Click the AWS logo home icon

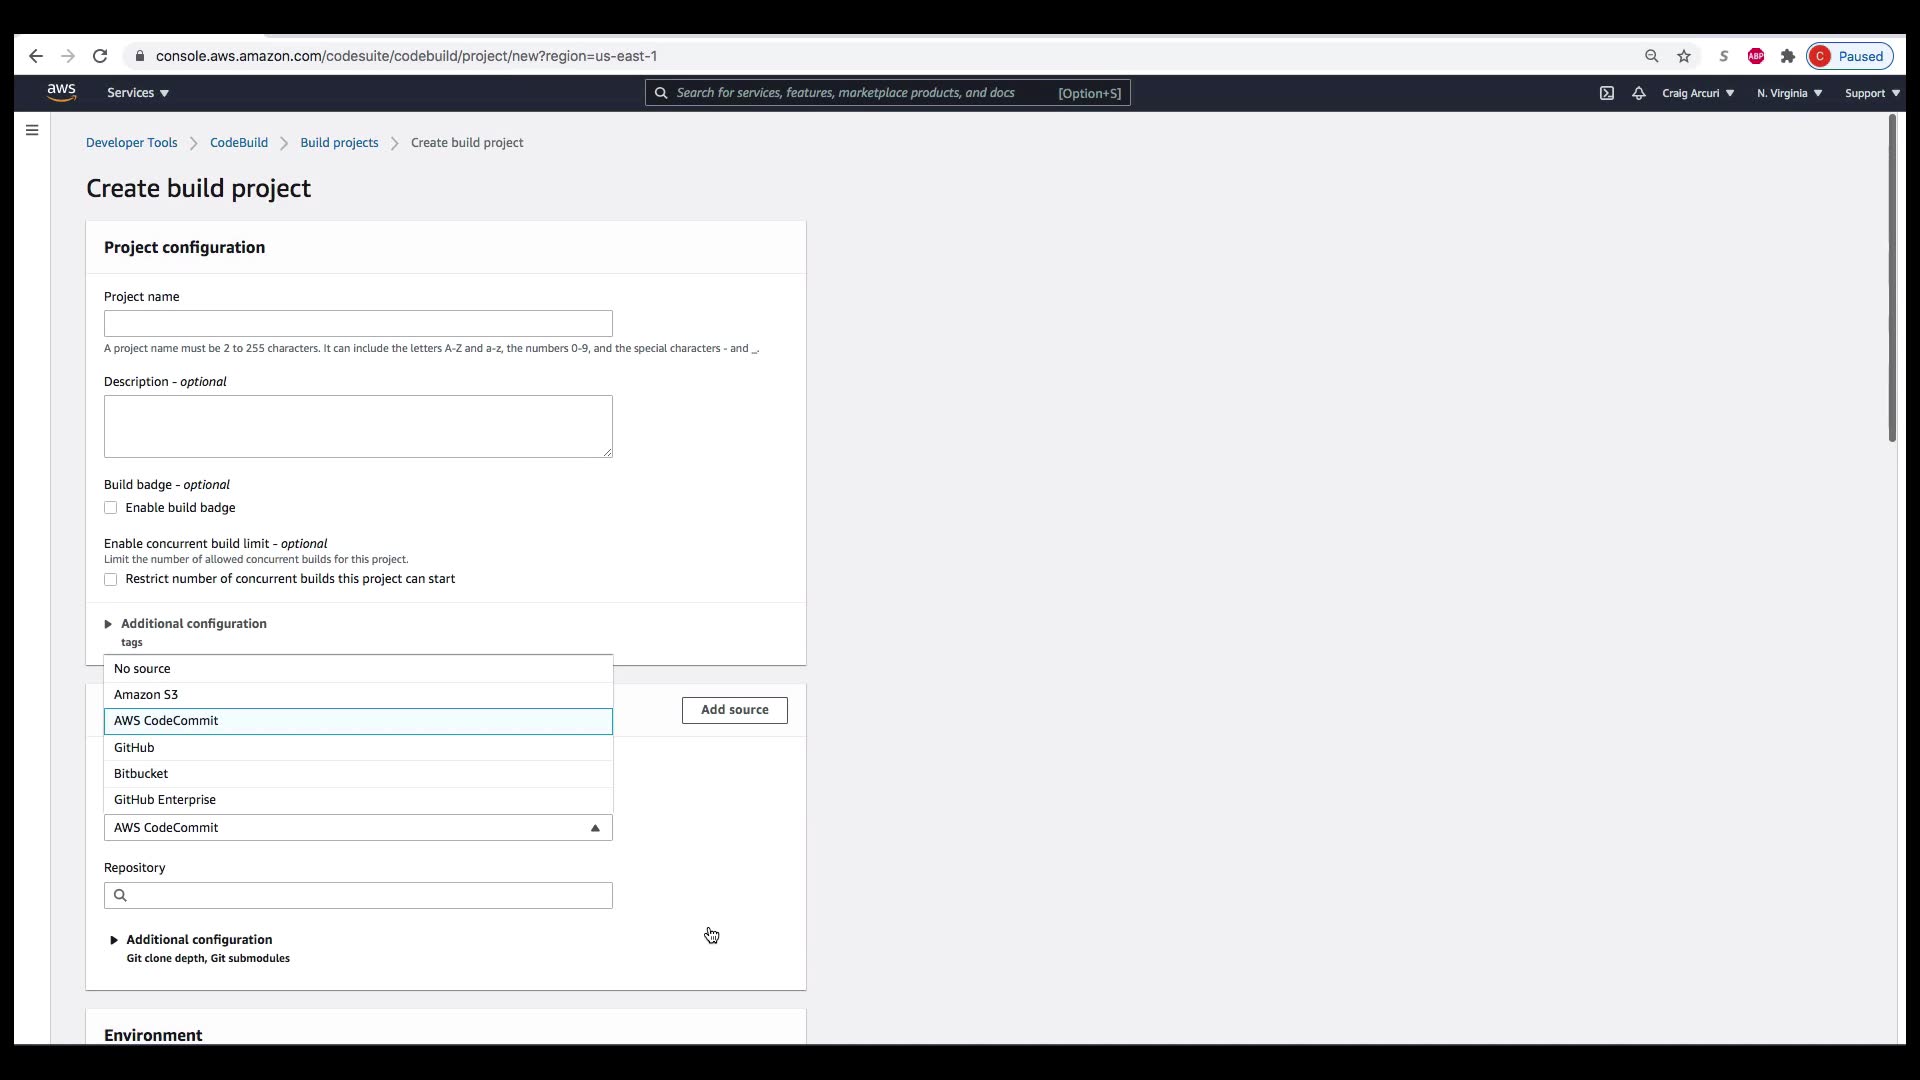(x=61, y=92)
